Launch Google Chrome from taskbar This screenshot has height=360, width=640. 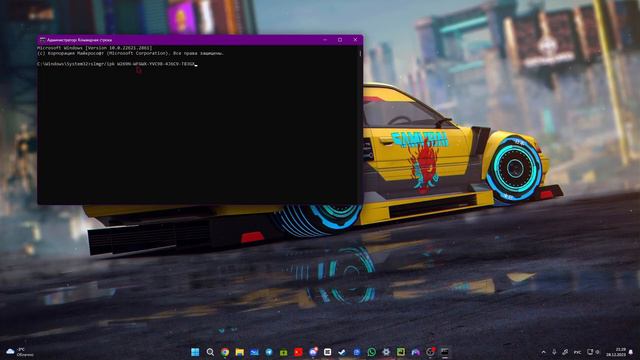tap(225, 352)
